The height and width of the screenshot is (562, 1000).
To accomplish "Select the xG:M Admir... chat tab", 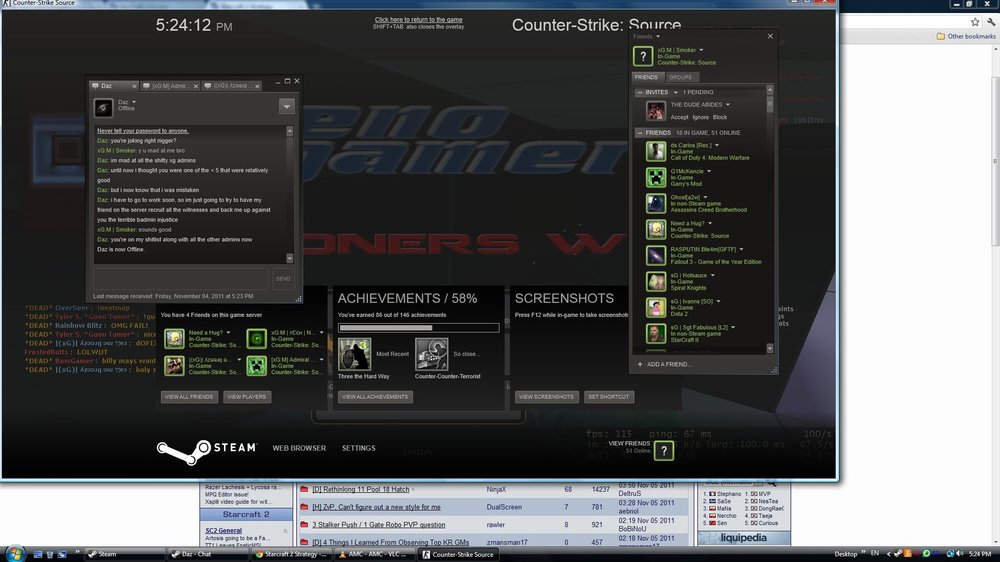I will pyautogui.click(x=169, y=86).
